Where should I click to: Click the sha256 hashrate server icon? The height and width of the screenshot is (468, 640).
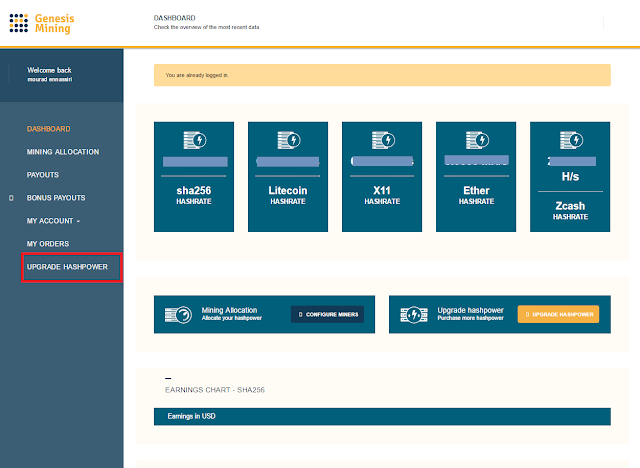pos(195,140)
